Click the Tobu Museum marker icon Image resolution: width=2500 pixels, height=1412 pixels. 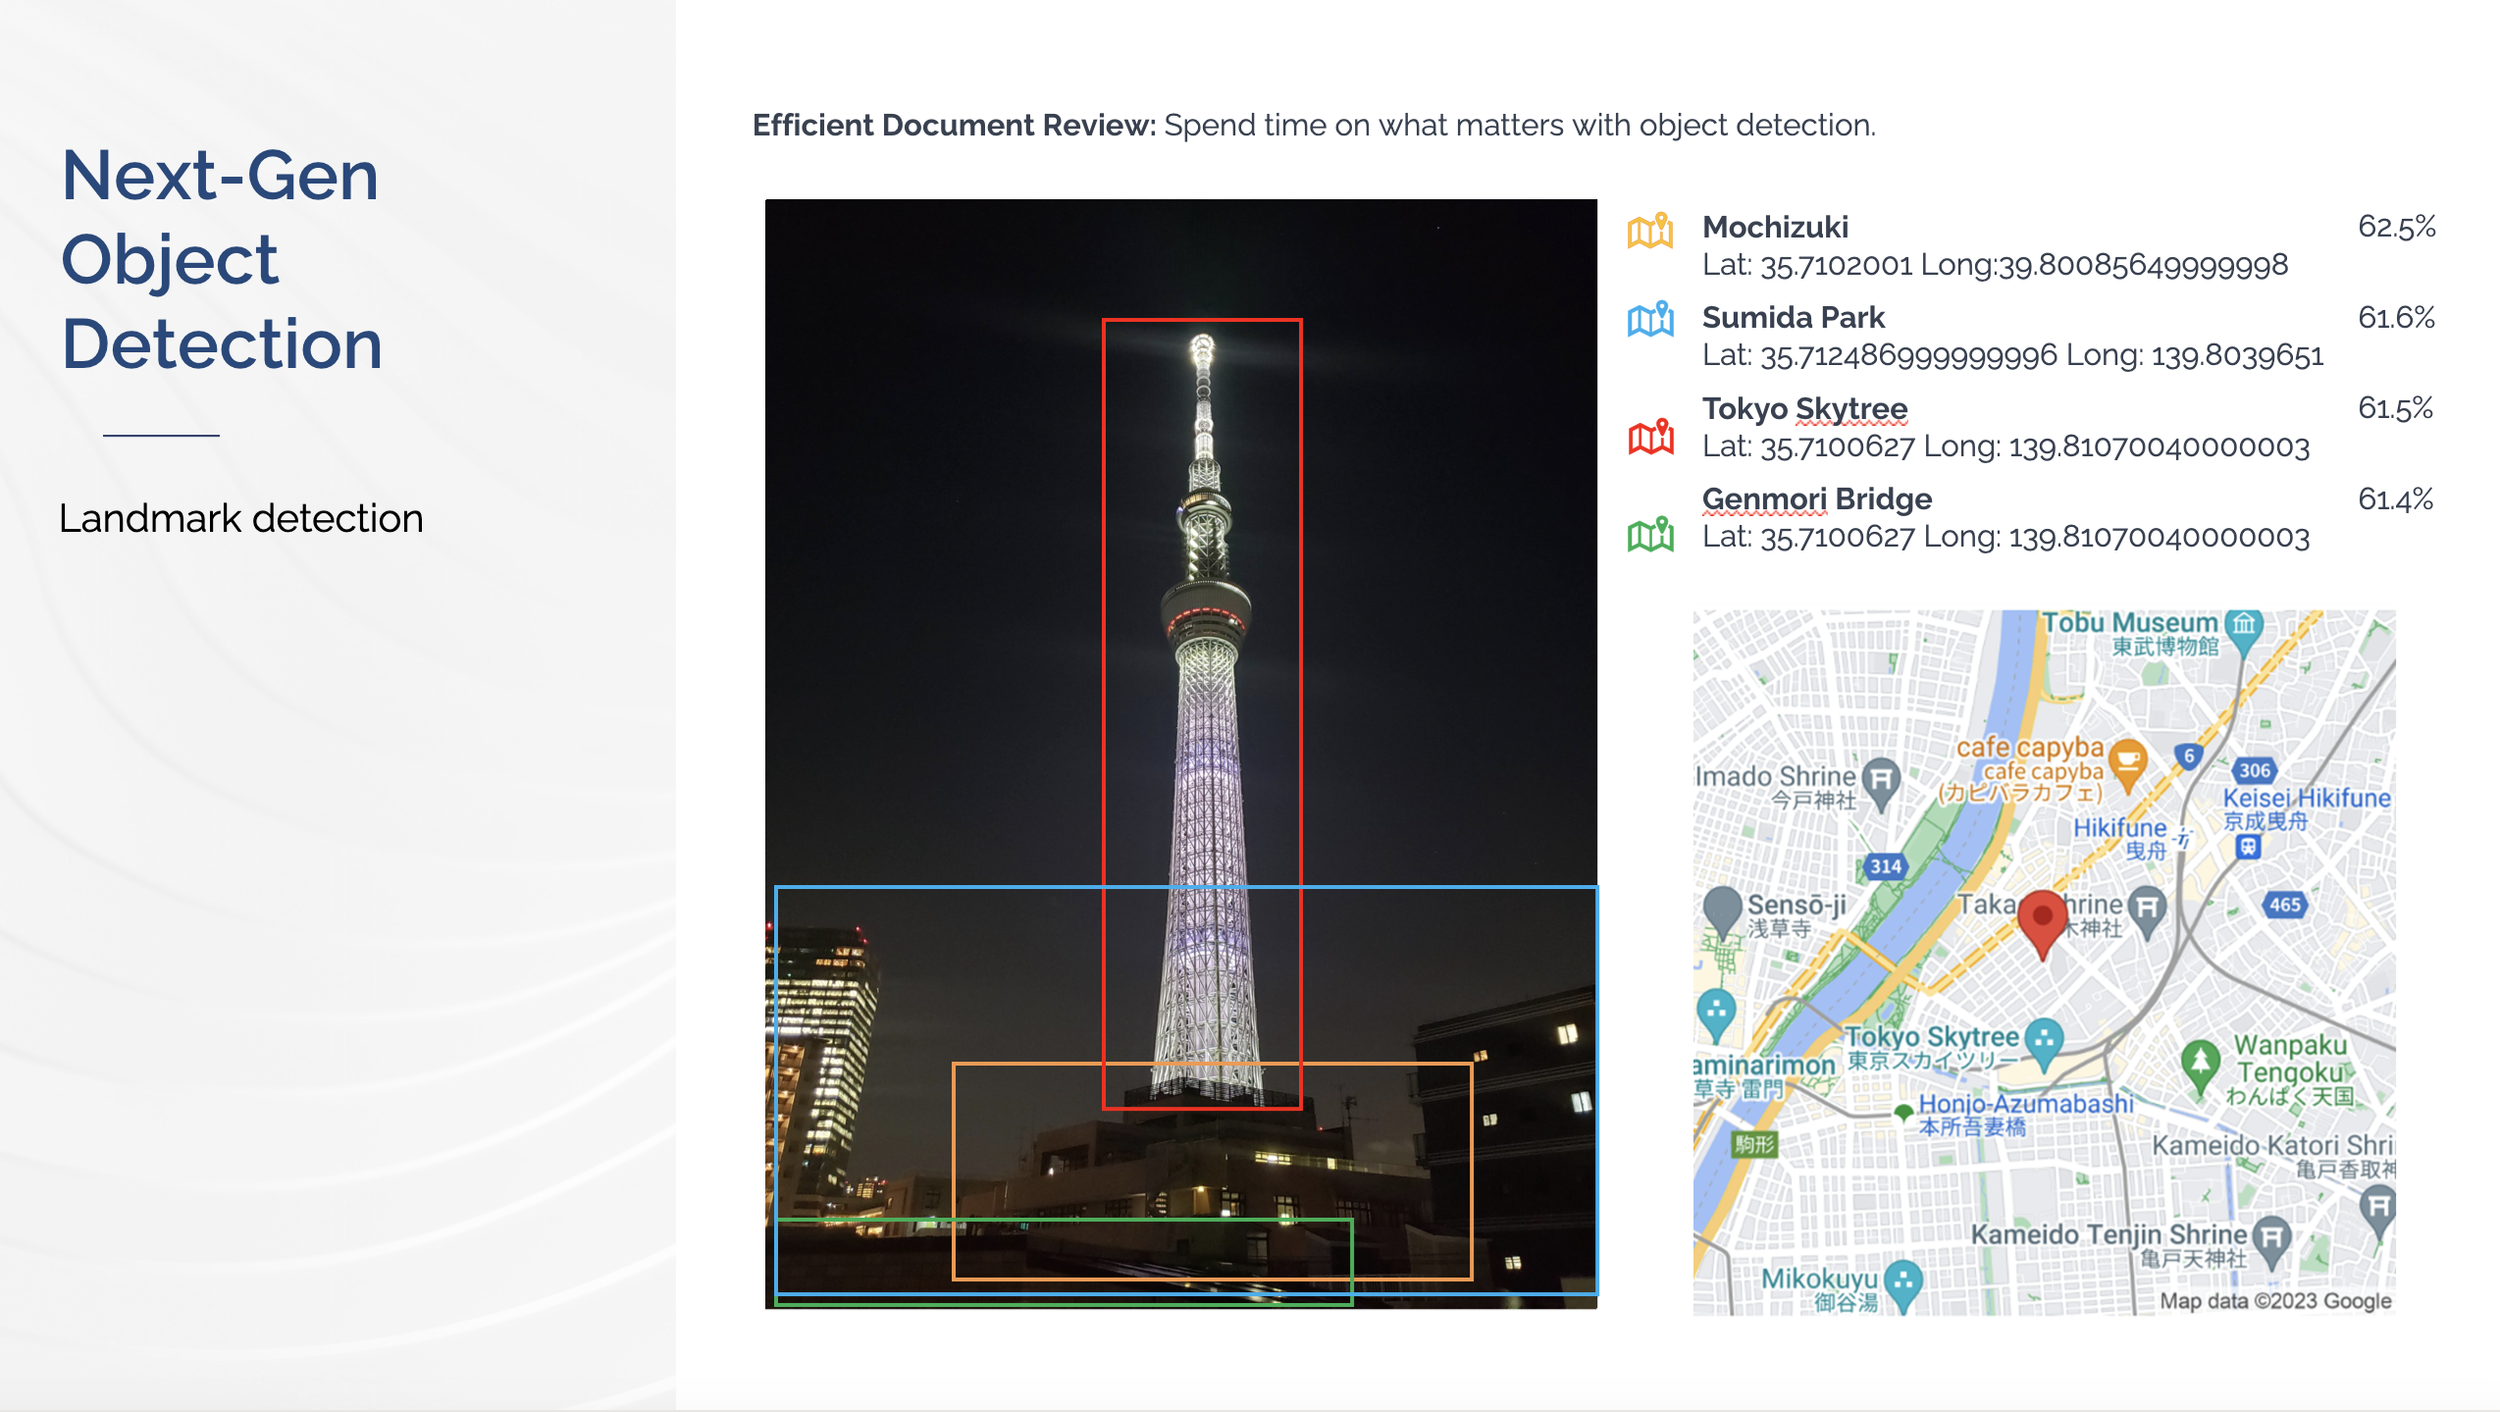2244,627
